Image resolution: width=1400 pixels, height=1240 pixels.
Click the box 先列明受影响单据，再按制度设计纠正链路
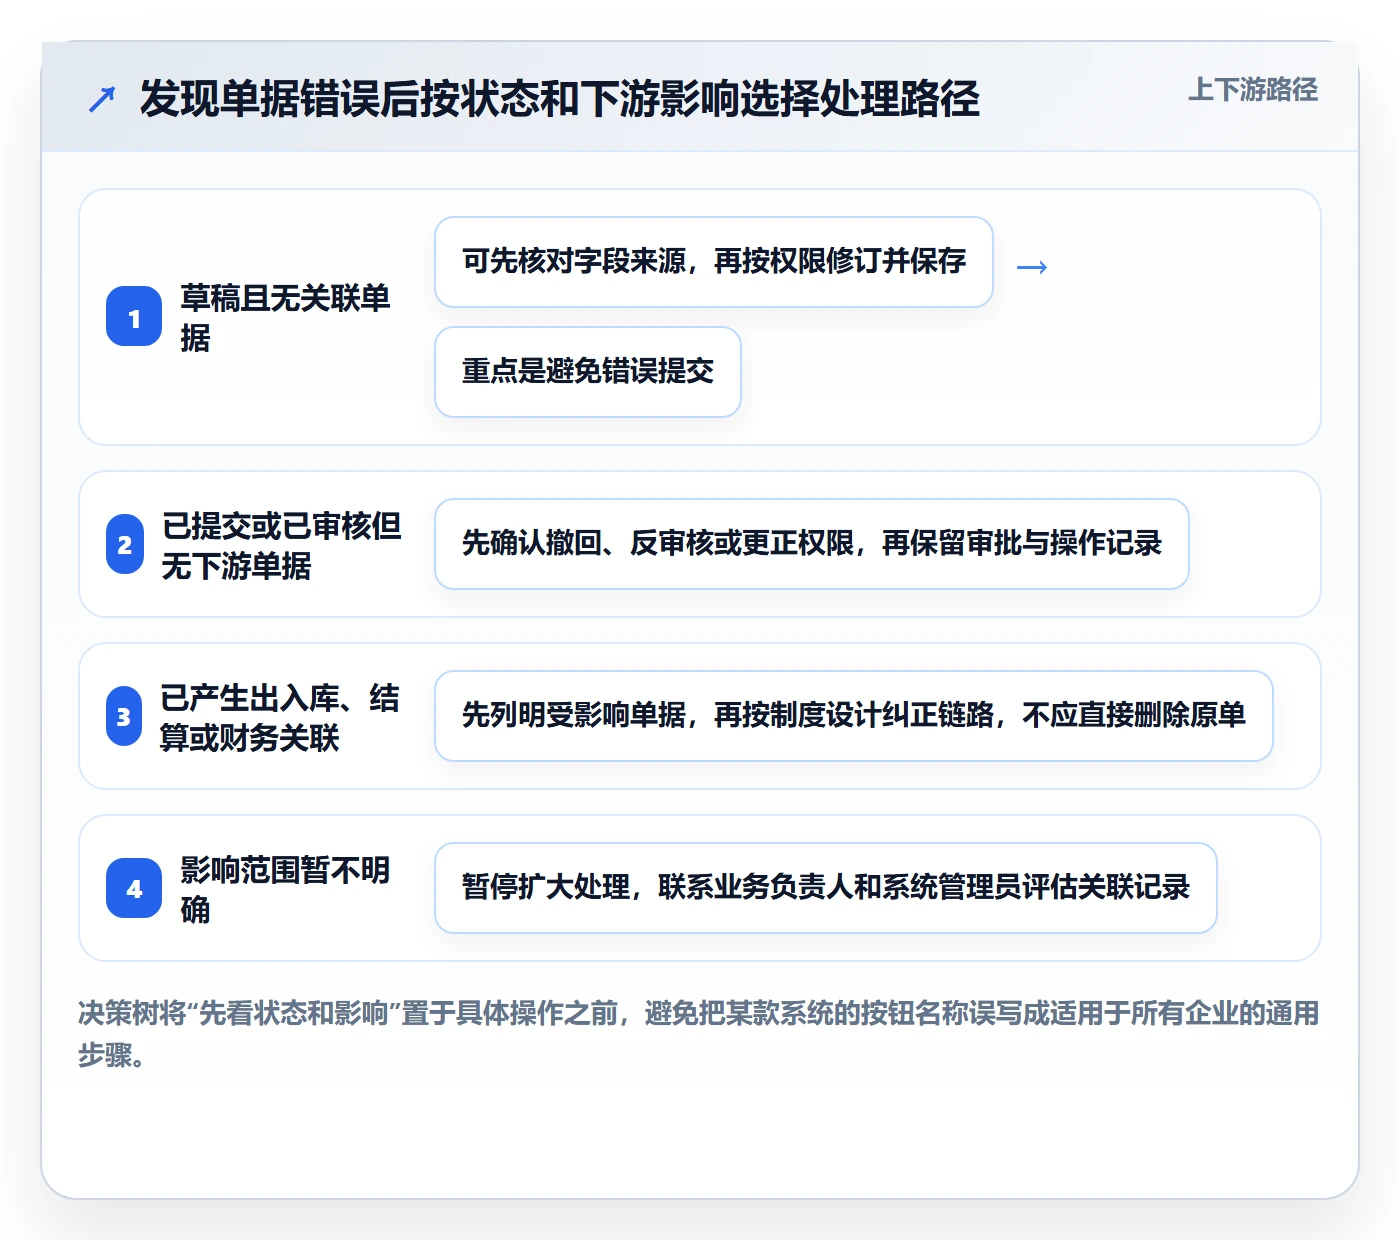click(854, 716)
